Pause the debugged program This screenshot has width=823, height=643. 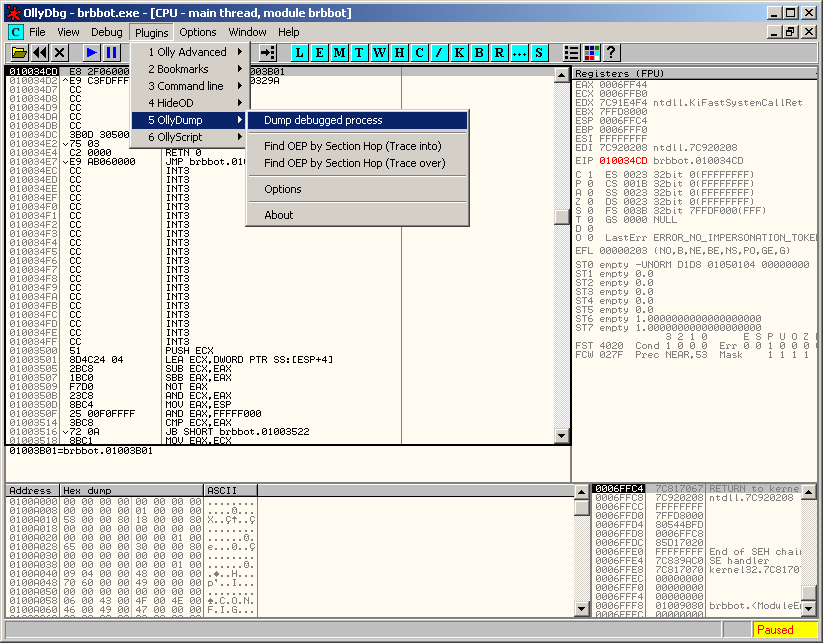[111, 52]
